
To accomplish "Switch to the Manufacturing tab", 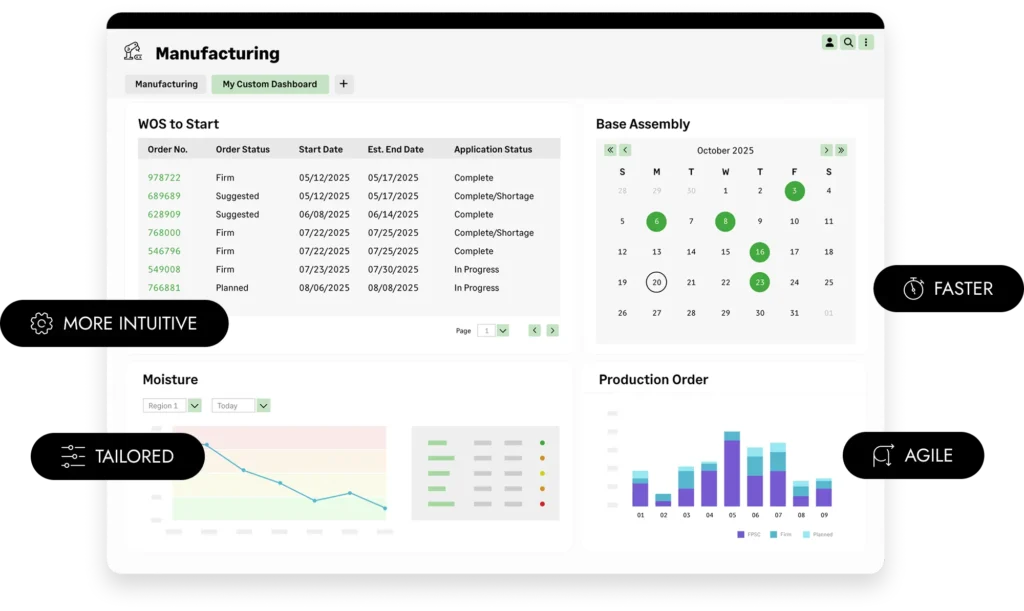I will pos(166,84).
